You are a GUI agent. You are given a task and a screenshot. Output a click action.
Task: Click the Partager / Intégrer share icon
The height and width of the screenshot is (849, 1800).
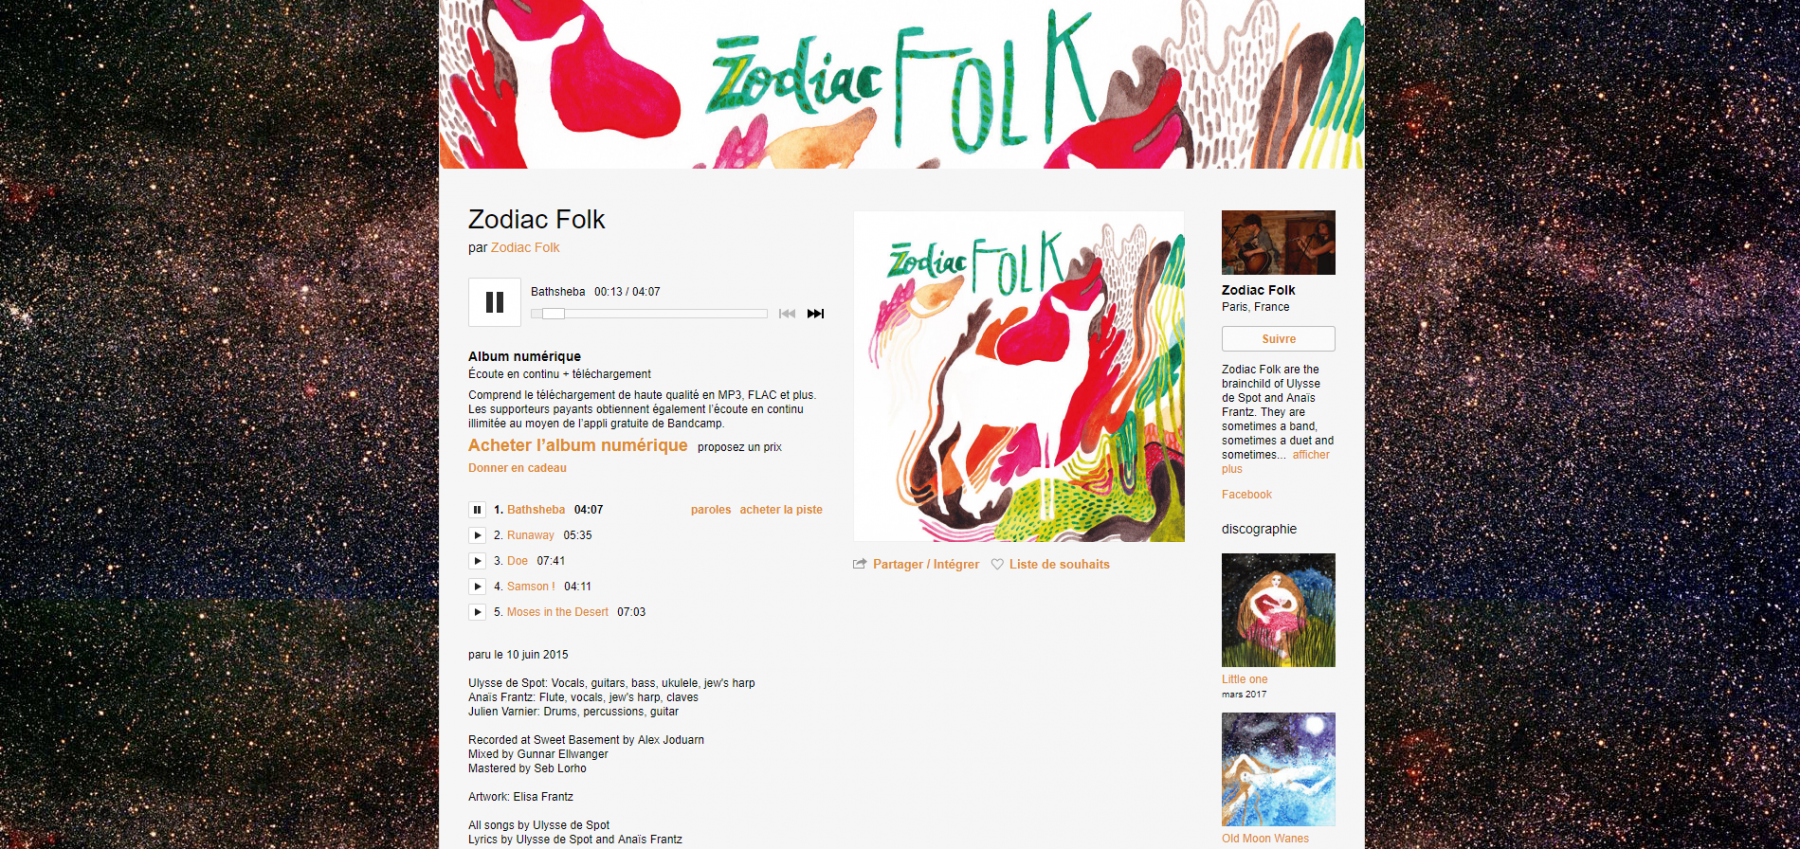tap(859, 564)
